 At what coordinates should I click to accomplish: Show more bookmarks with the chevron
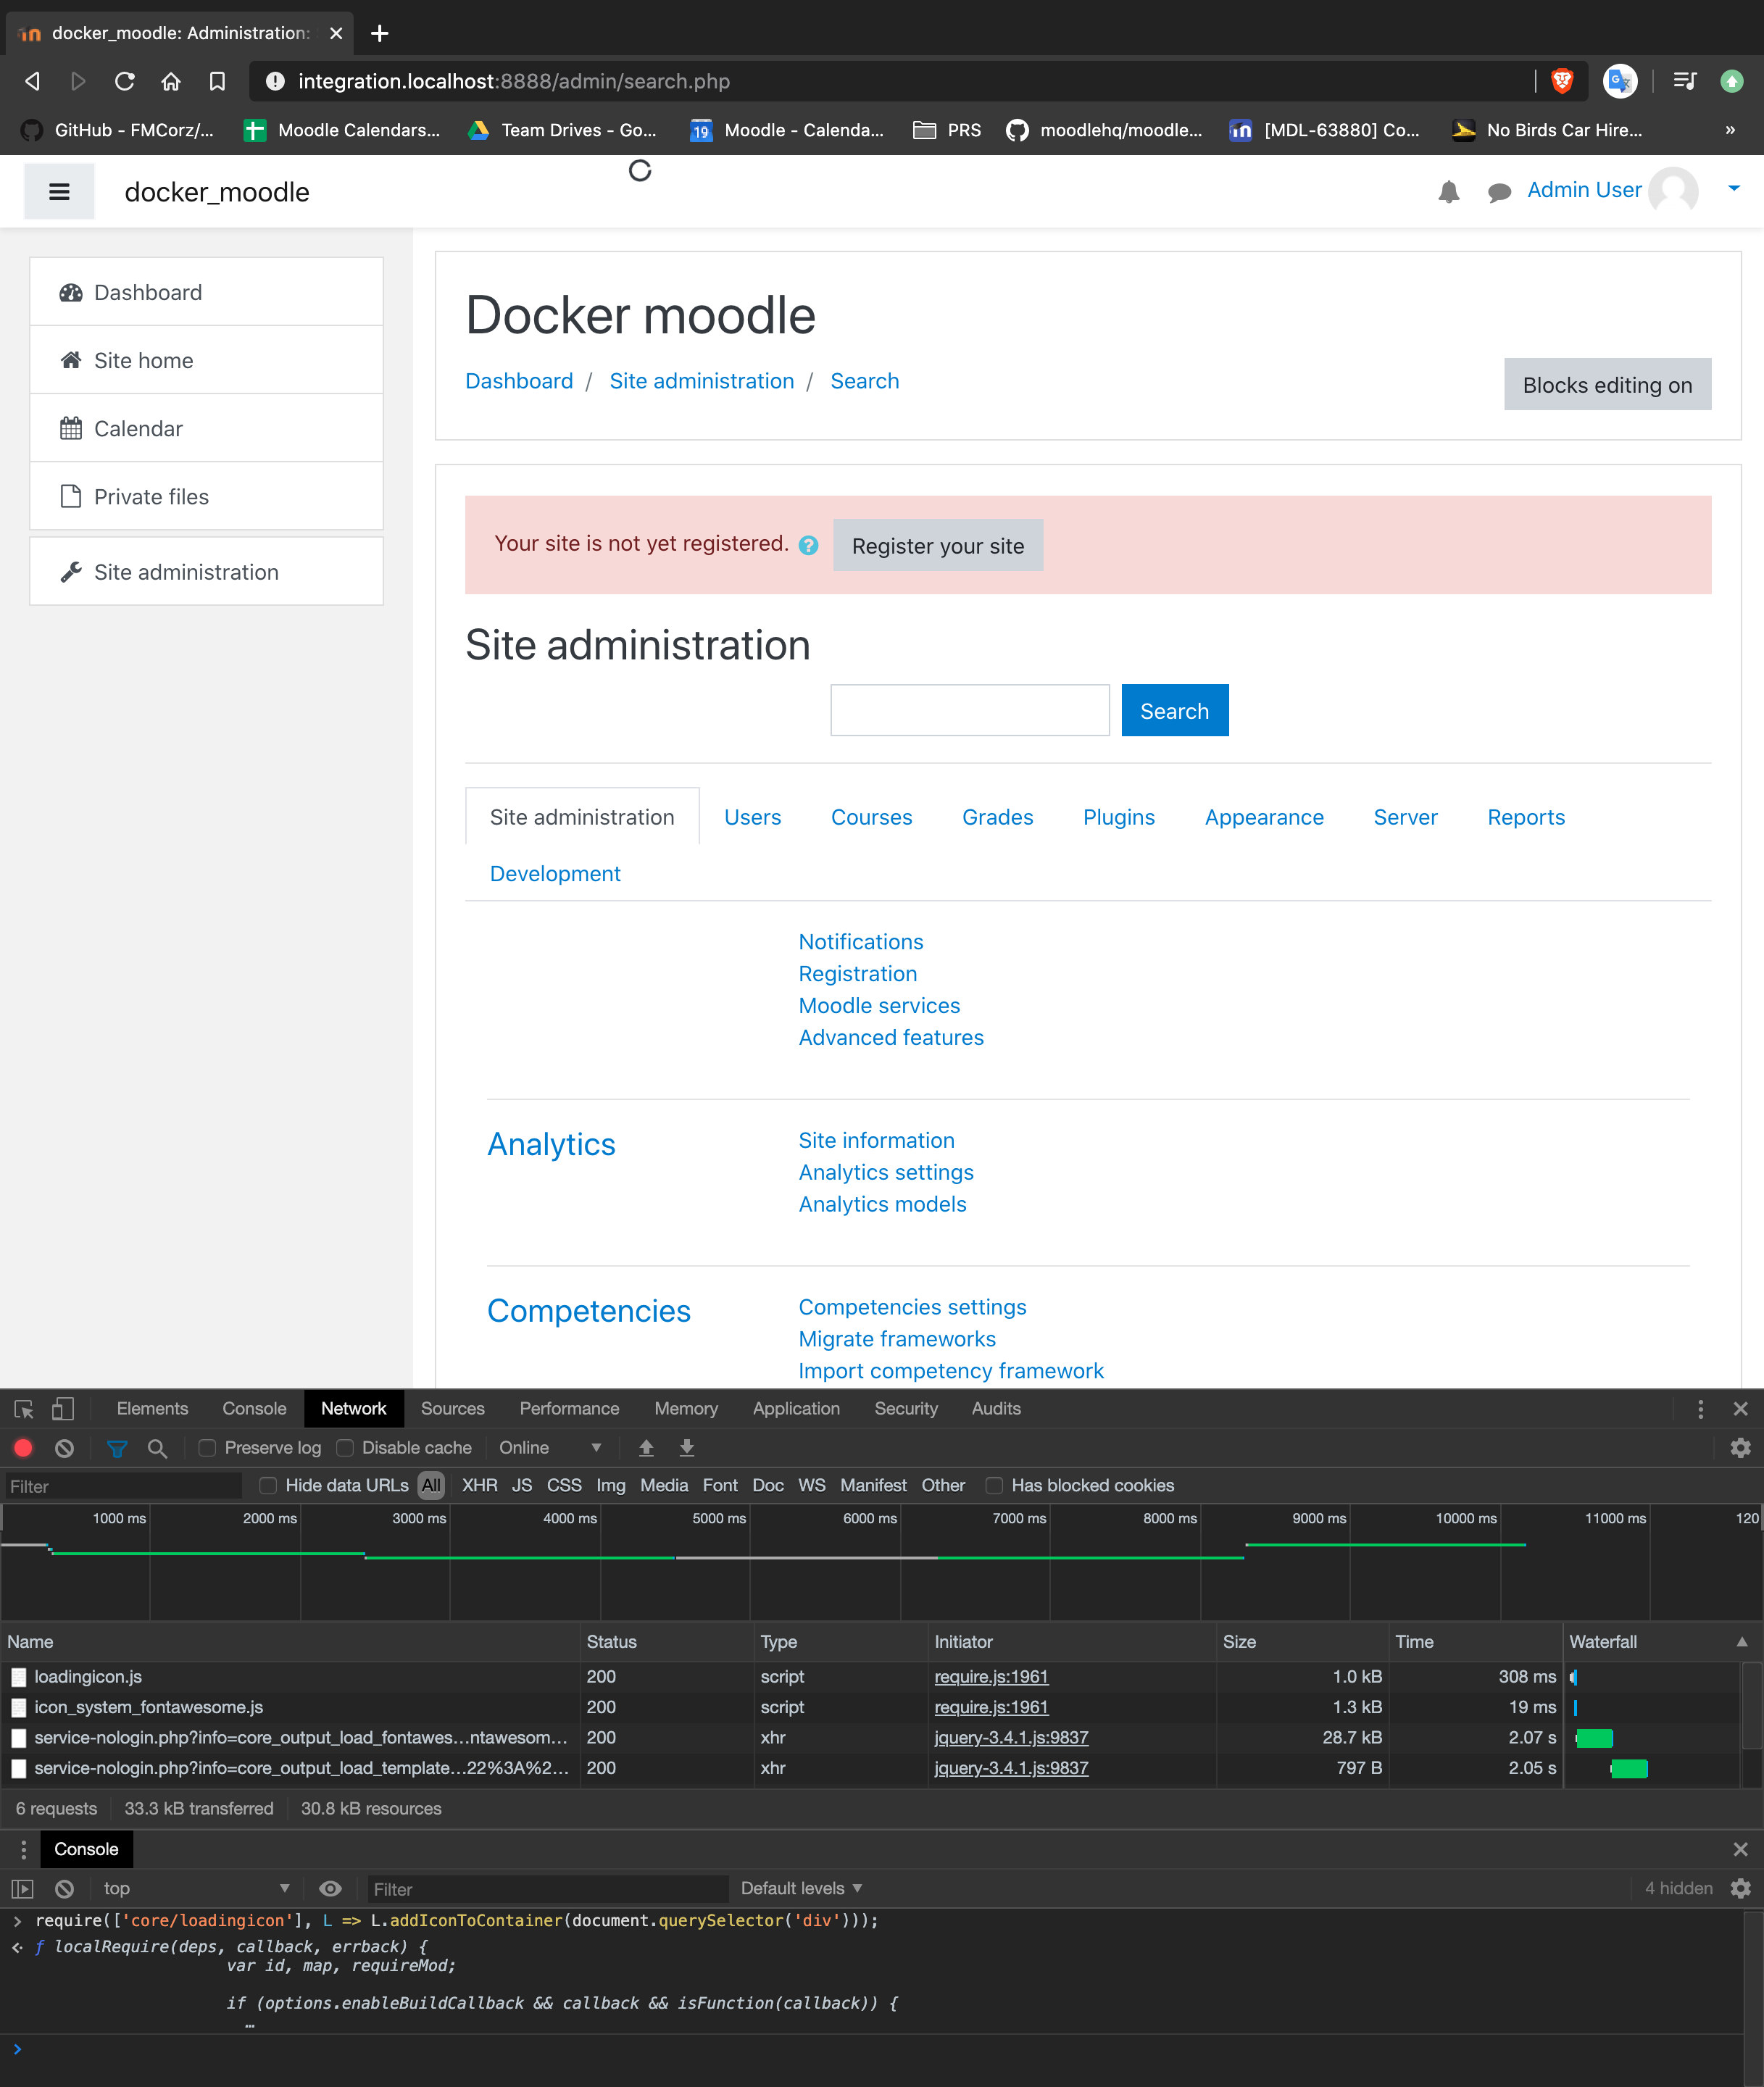pyautogui.click(x=1730, y=130)
